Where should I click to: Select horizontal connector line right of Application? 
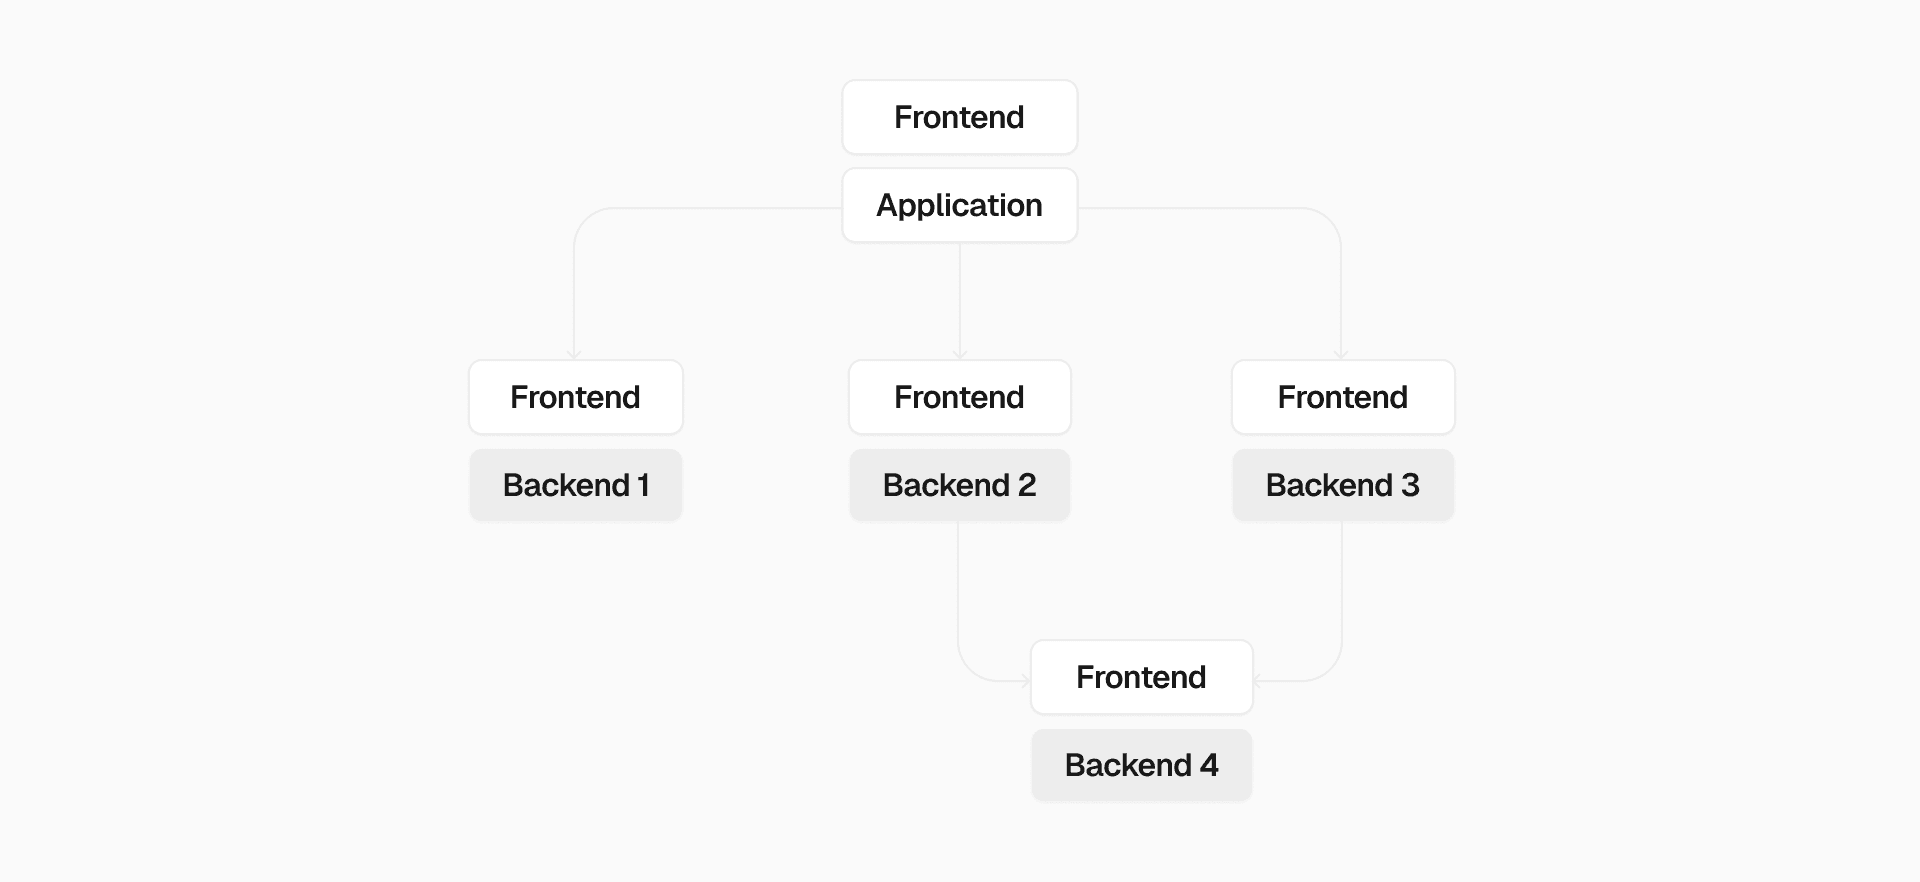pyautogui.click(x=1200, y=208)
